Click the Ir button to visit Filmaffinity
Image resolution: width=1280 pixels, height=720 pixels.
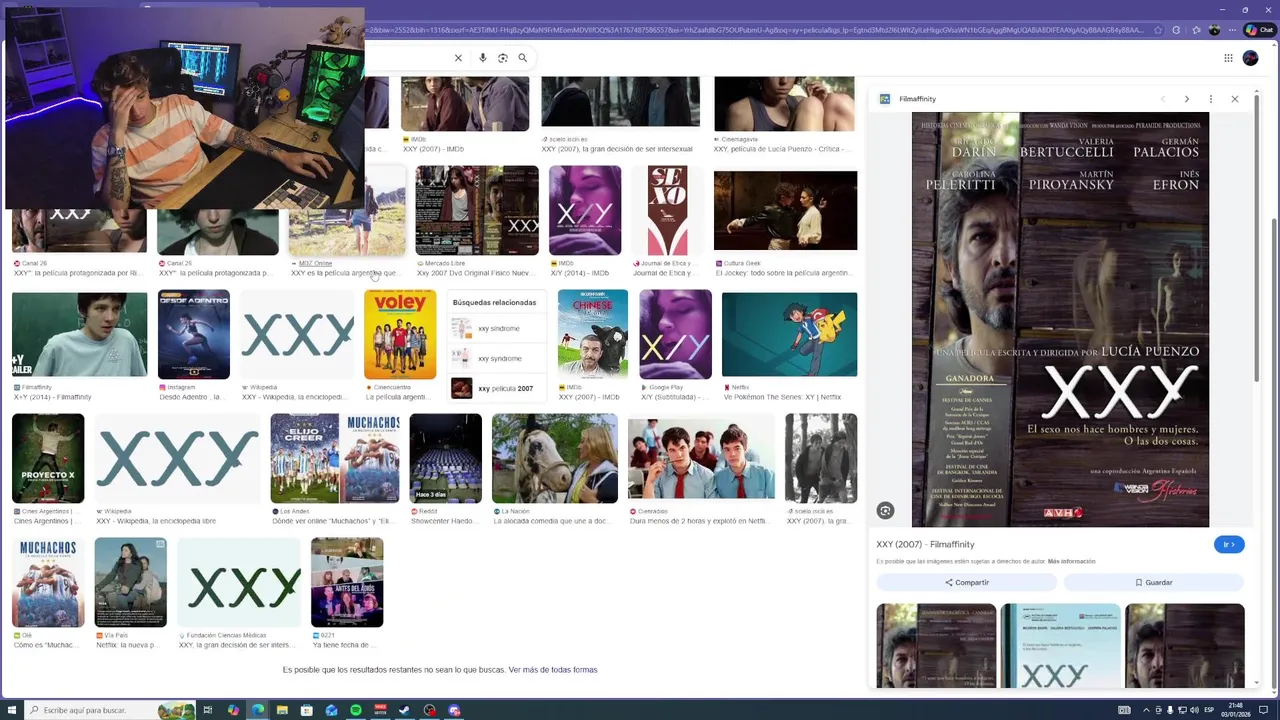click(1229, 544)
